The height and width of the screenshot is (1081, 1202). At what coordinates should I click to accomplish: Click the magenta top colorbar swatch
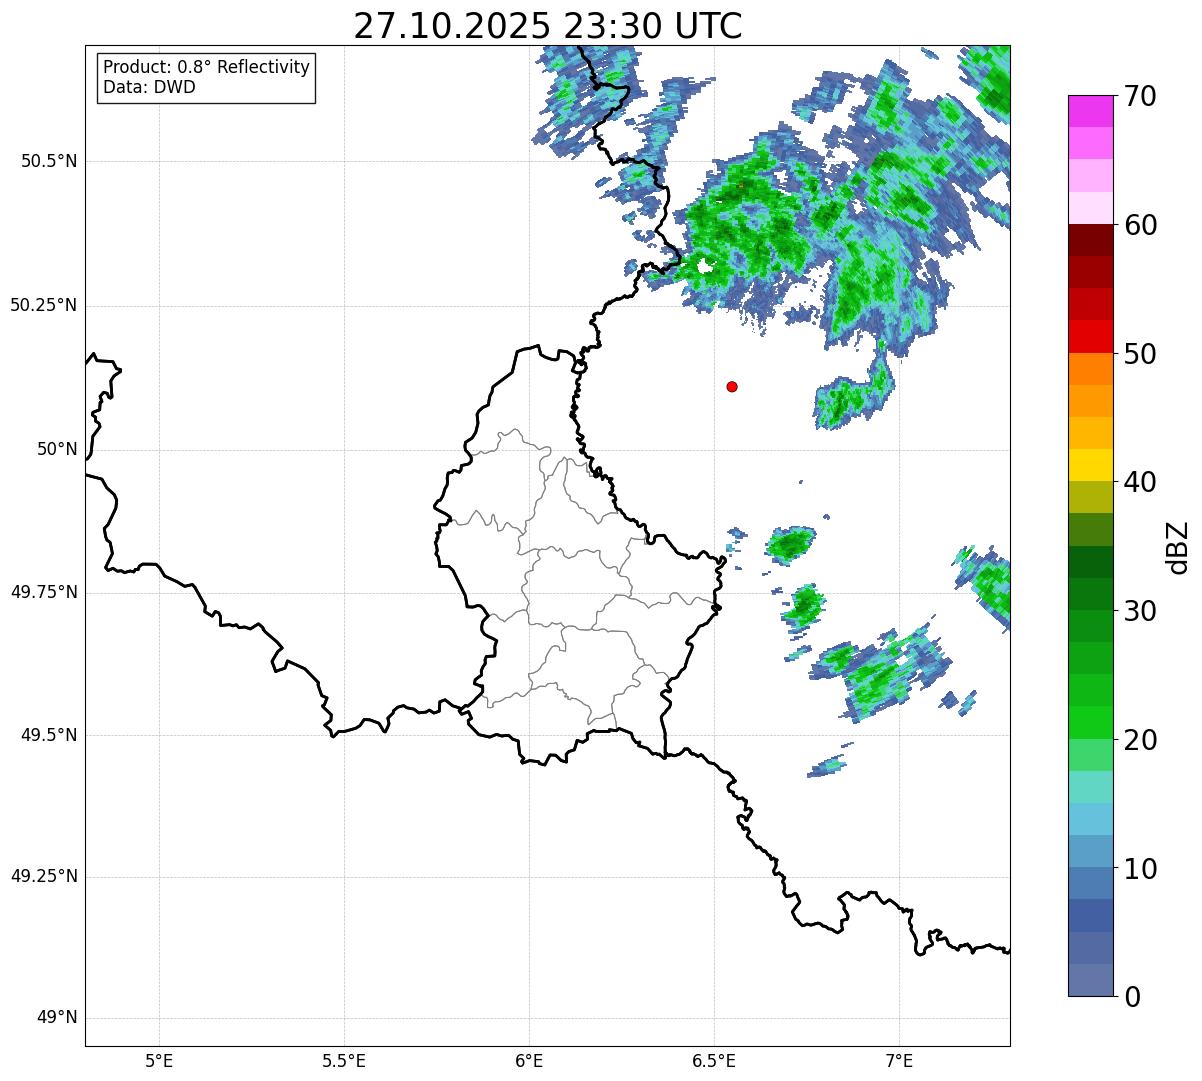coord(1090,111)
